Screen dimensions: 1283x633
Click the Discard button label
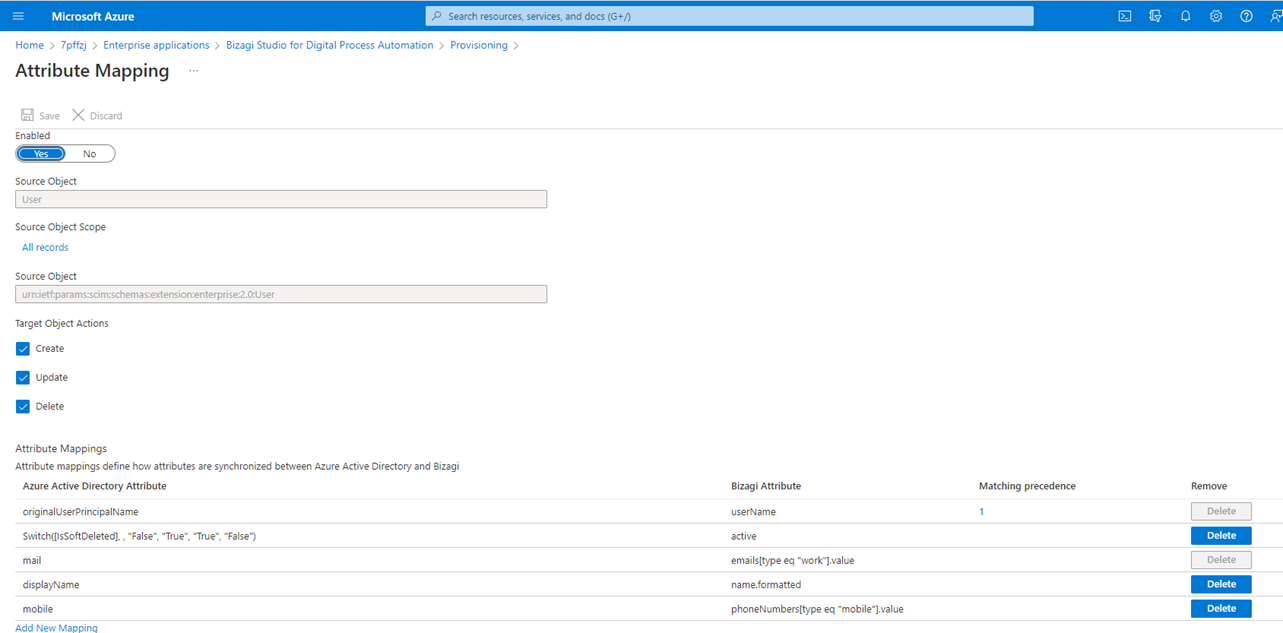coord(106,116)
